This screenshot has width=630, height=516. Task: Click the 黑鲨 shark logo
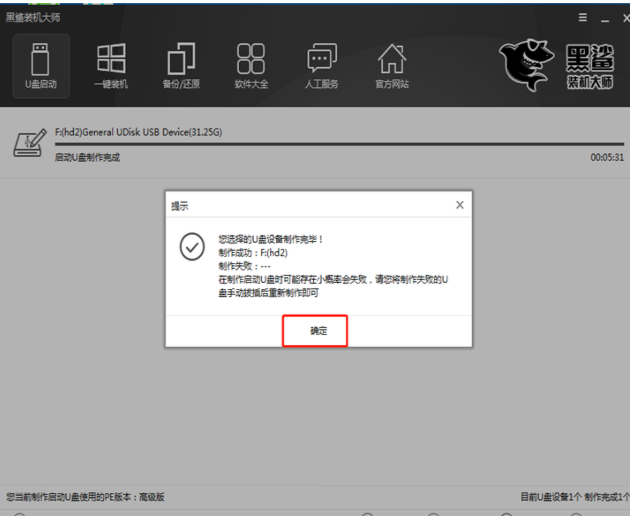tap(526, 65)
